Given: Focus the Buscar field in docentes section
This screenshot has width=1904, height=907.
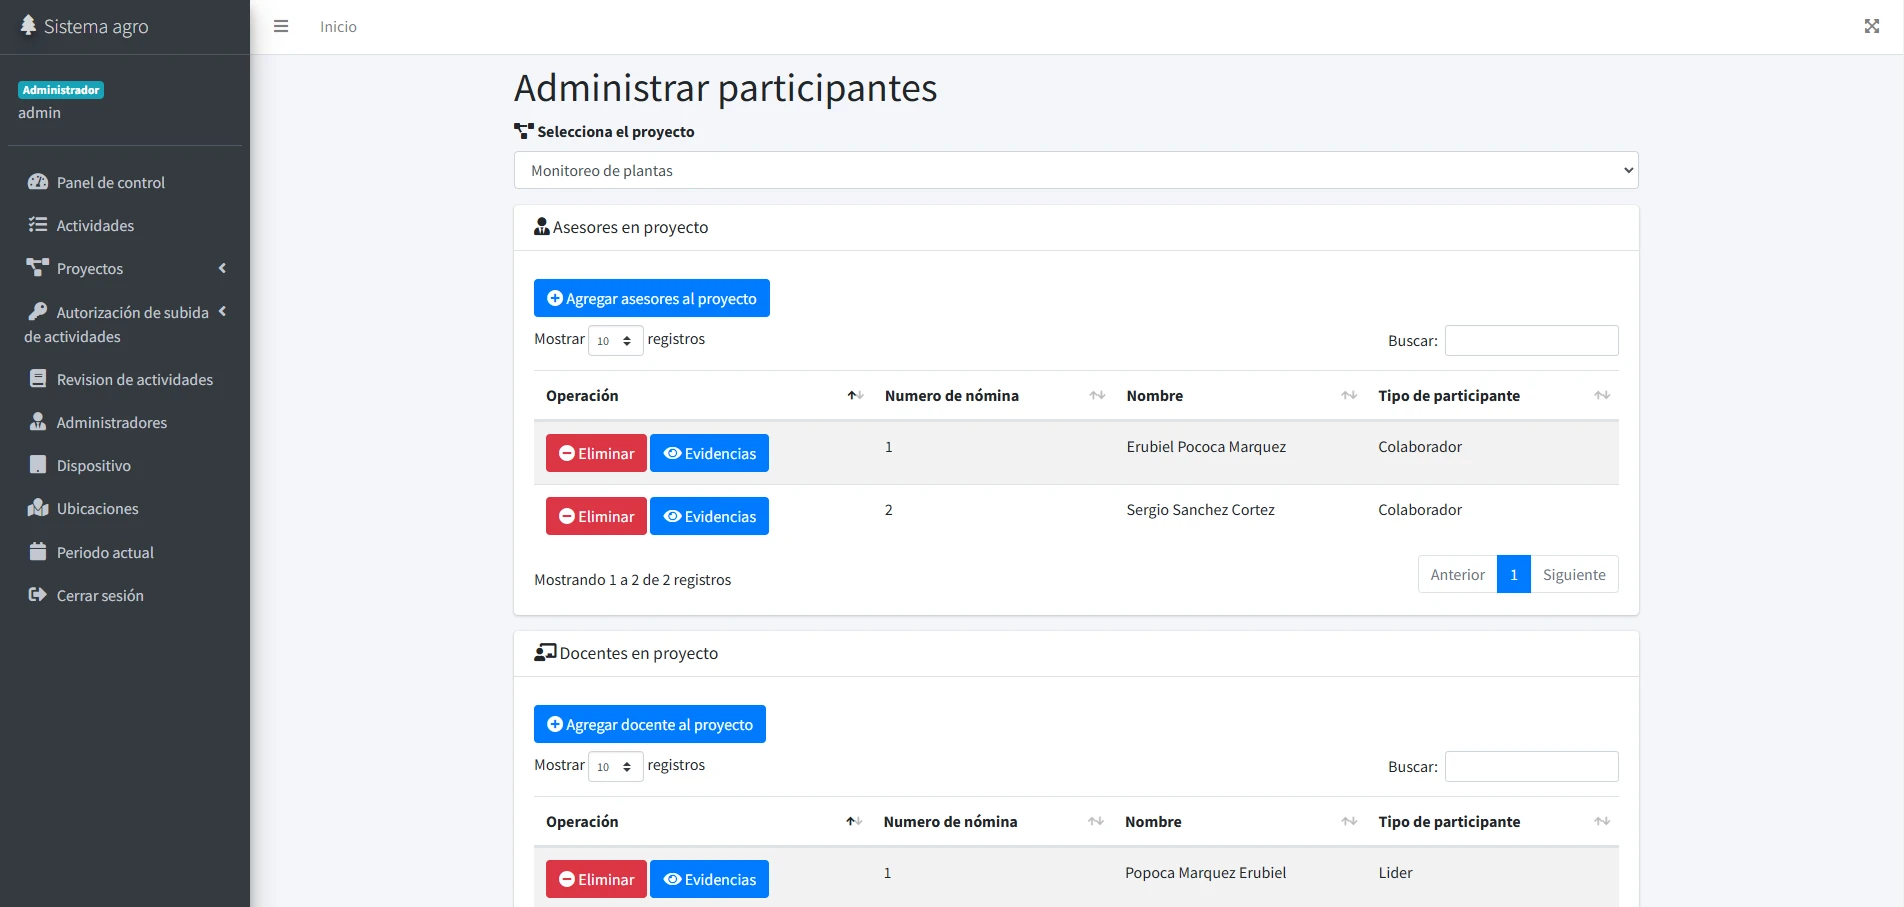Looking at the screenshot, I should (x=1531, y=766).
